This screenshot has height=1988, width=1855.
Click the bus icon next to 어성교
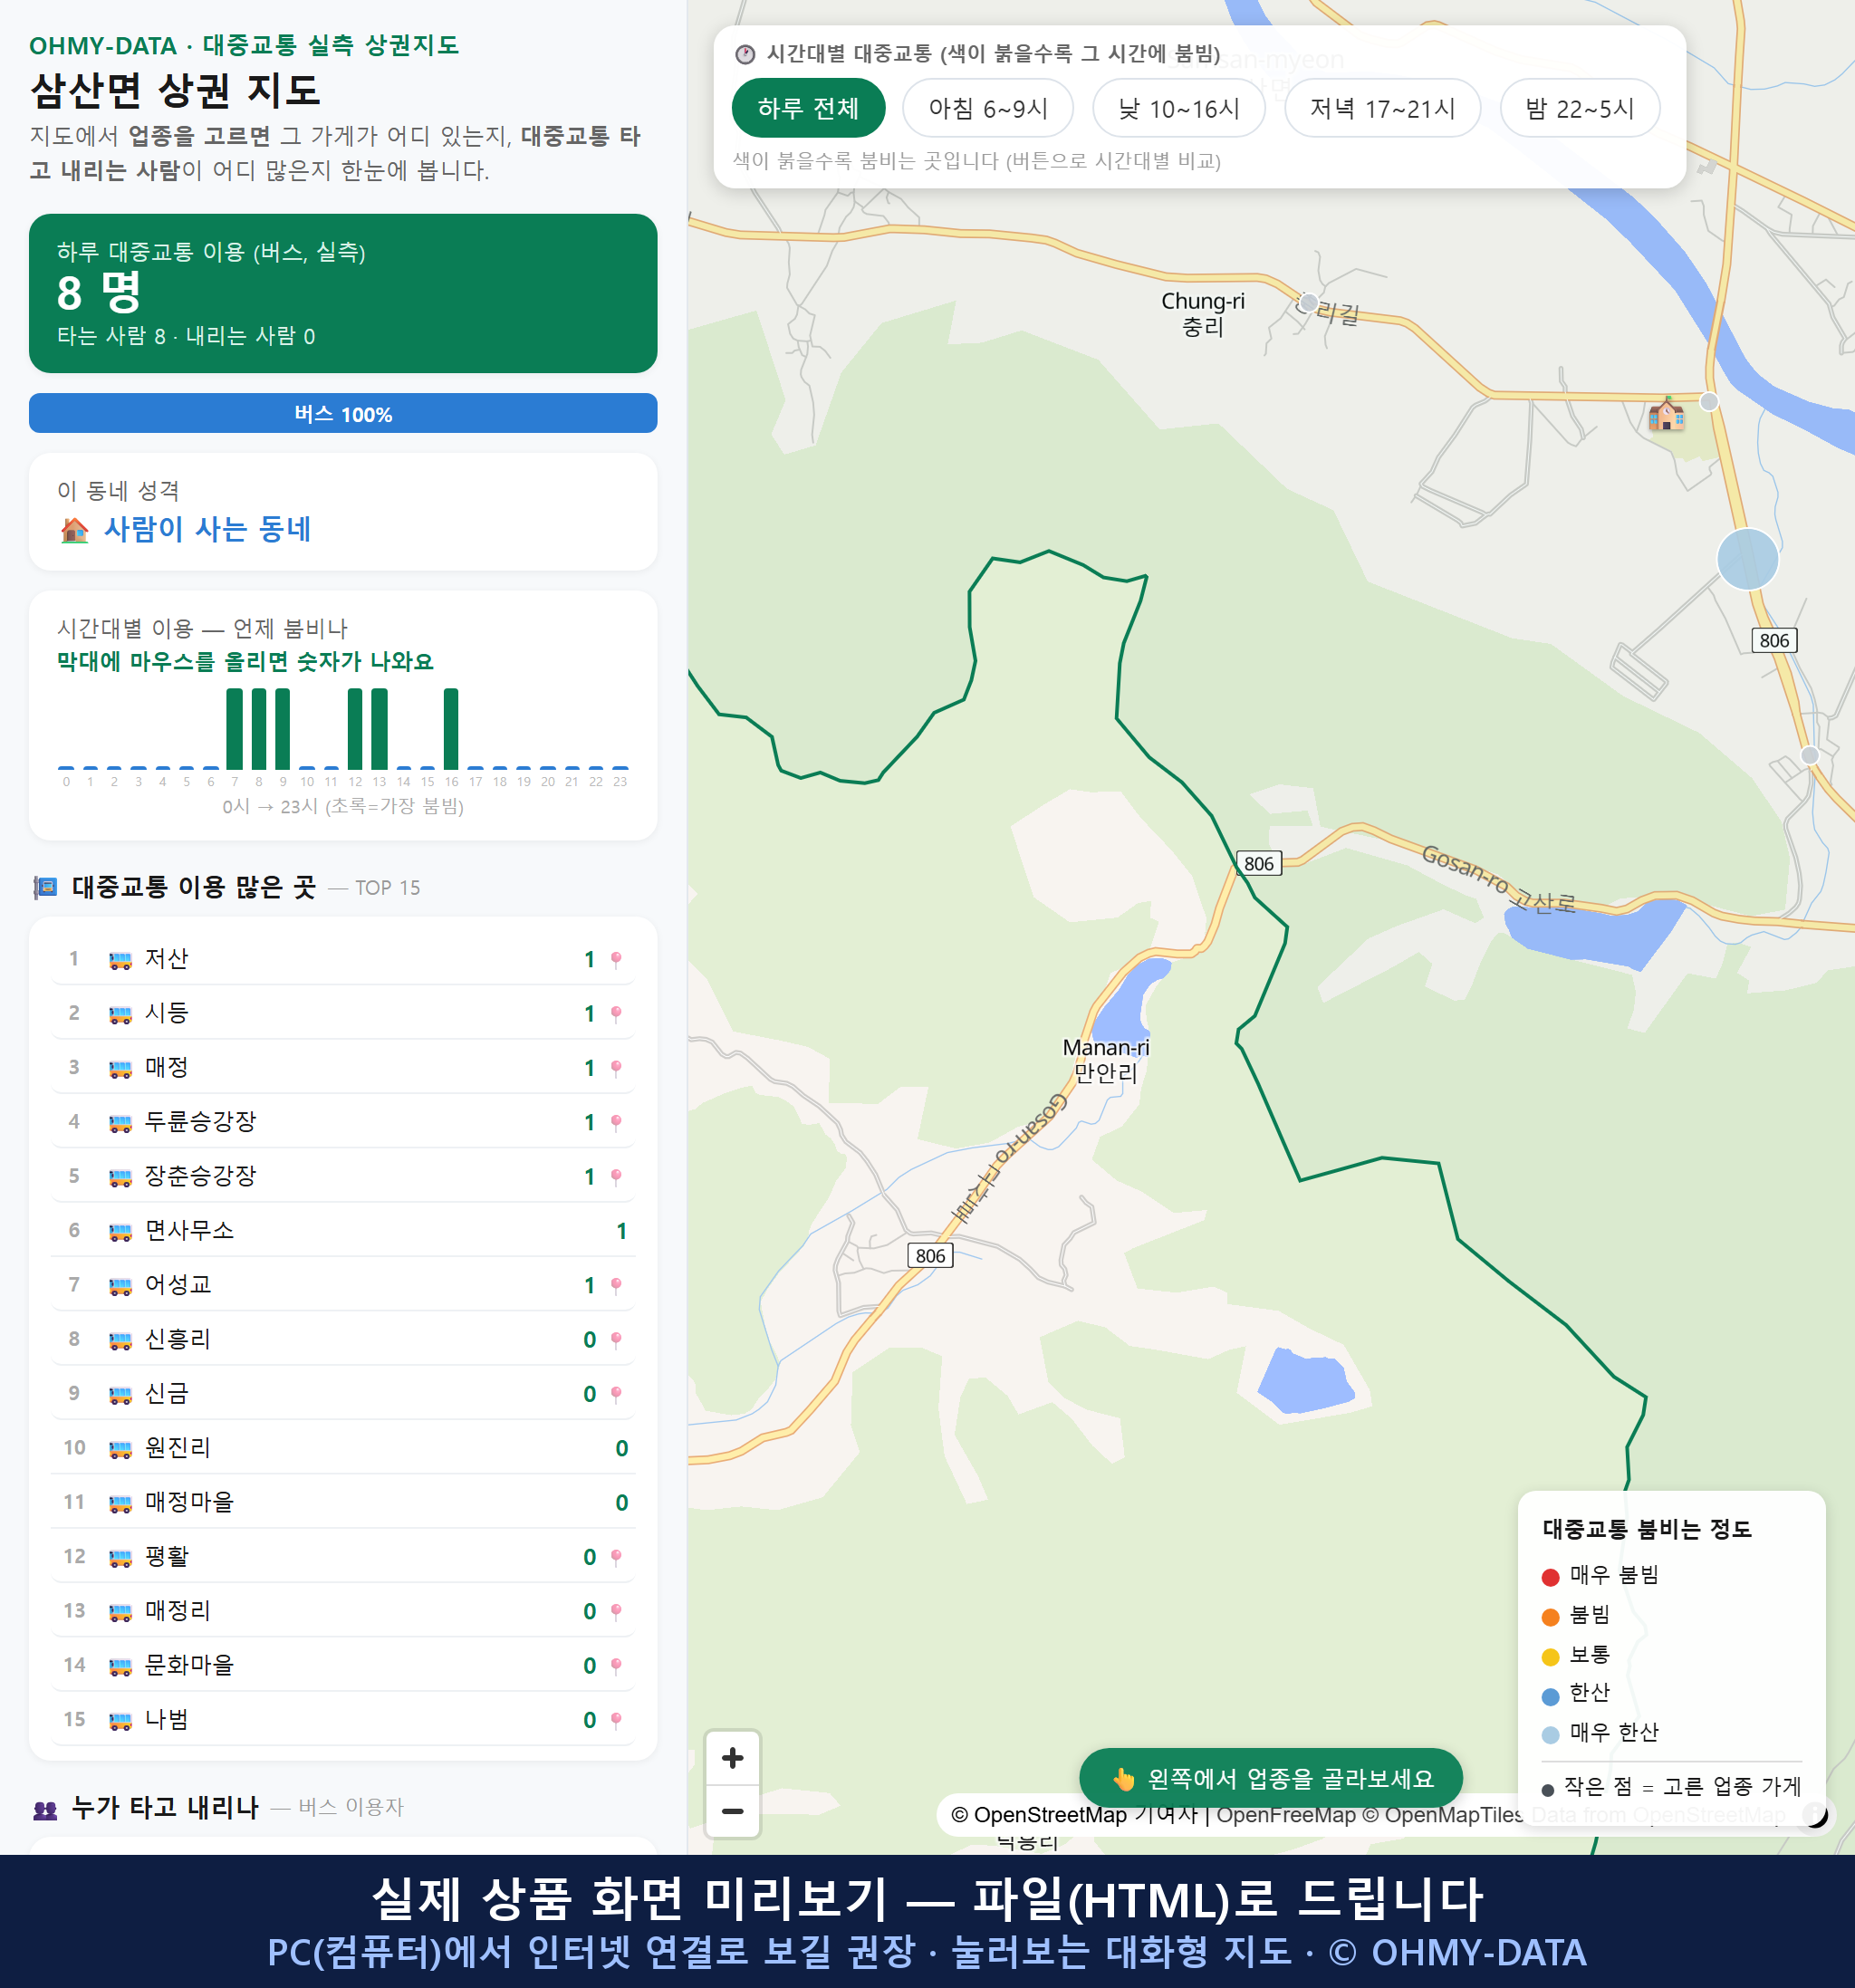(120, 1286)
